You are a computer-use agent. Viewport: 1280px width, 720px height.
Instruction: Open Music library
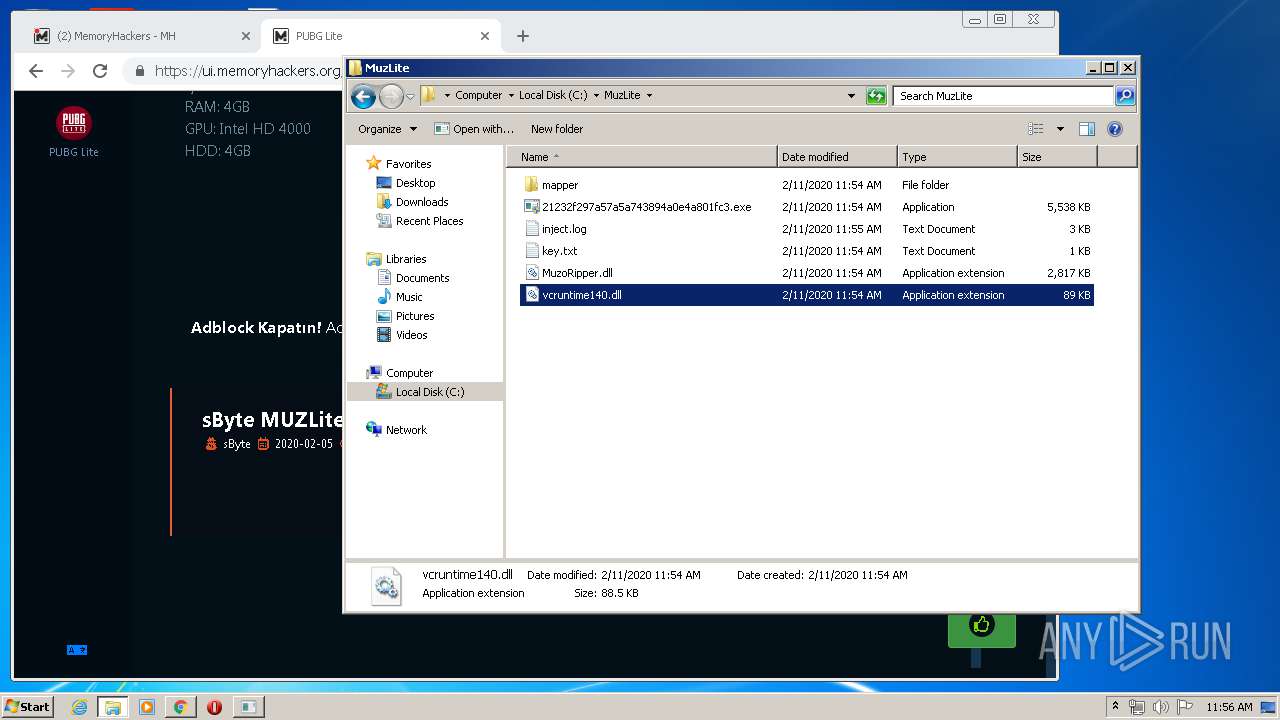tap(409, 297)
